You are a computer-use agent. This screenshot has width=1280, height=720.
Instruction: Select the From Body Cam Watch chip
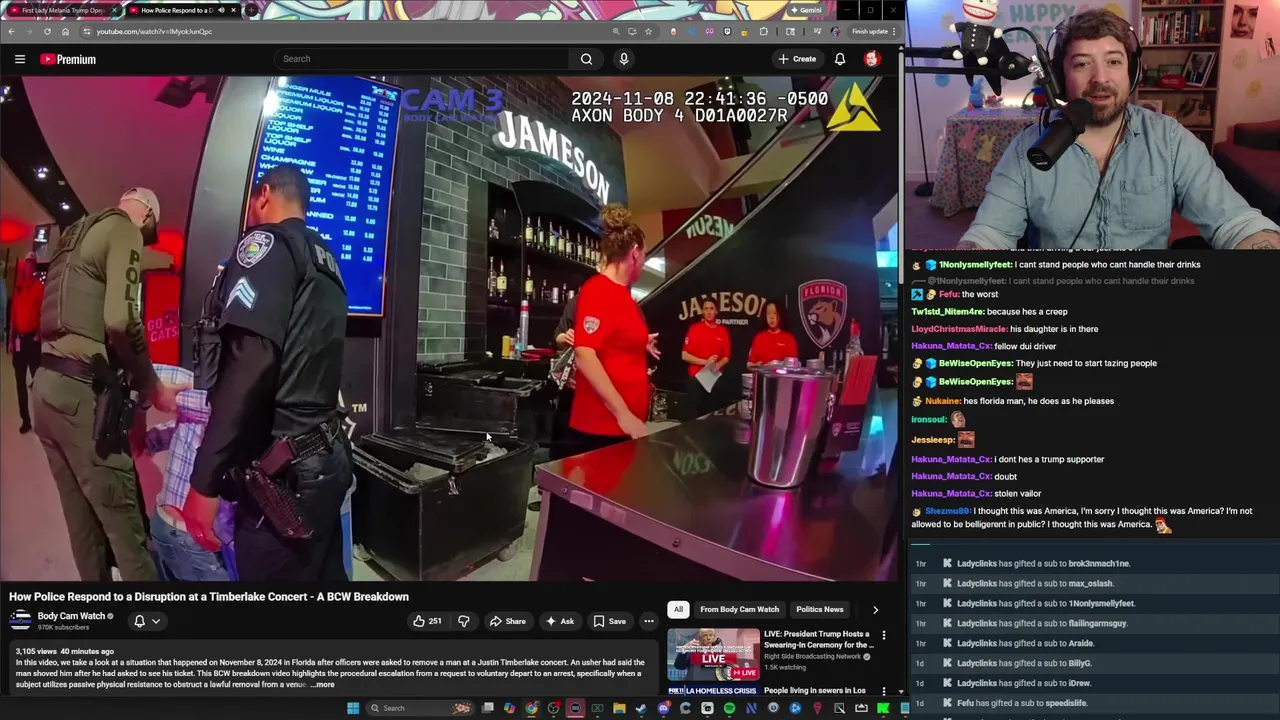(x=739, y=609)
